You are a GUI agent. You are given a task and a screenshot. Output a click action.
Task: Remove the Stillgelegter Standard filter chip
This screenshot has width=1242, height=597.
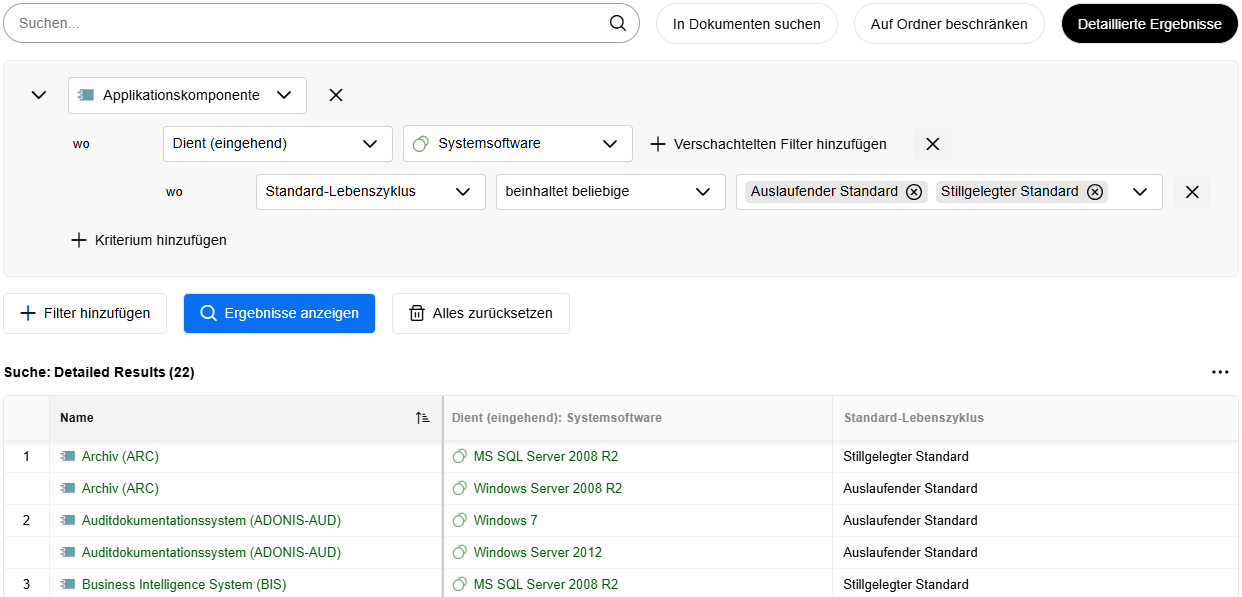point(1095,191)
